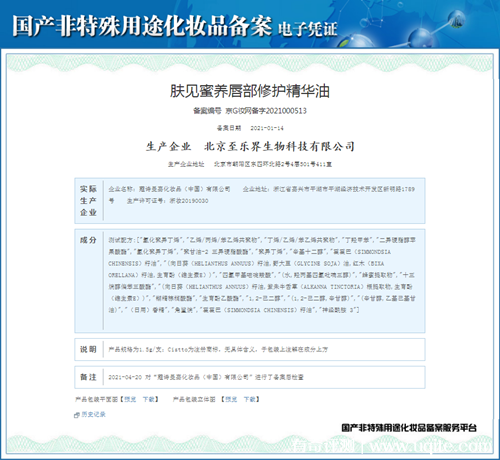Click inside the ingredients list text

click(262, 275)
